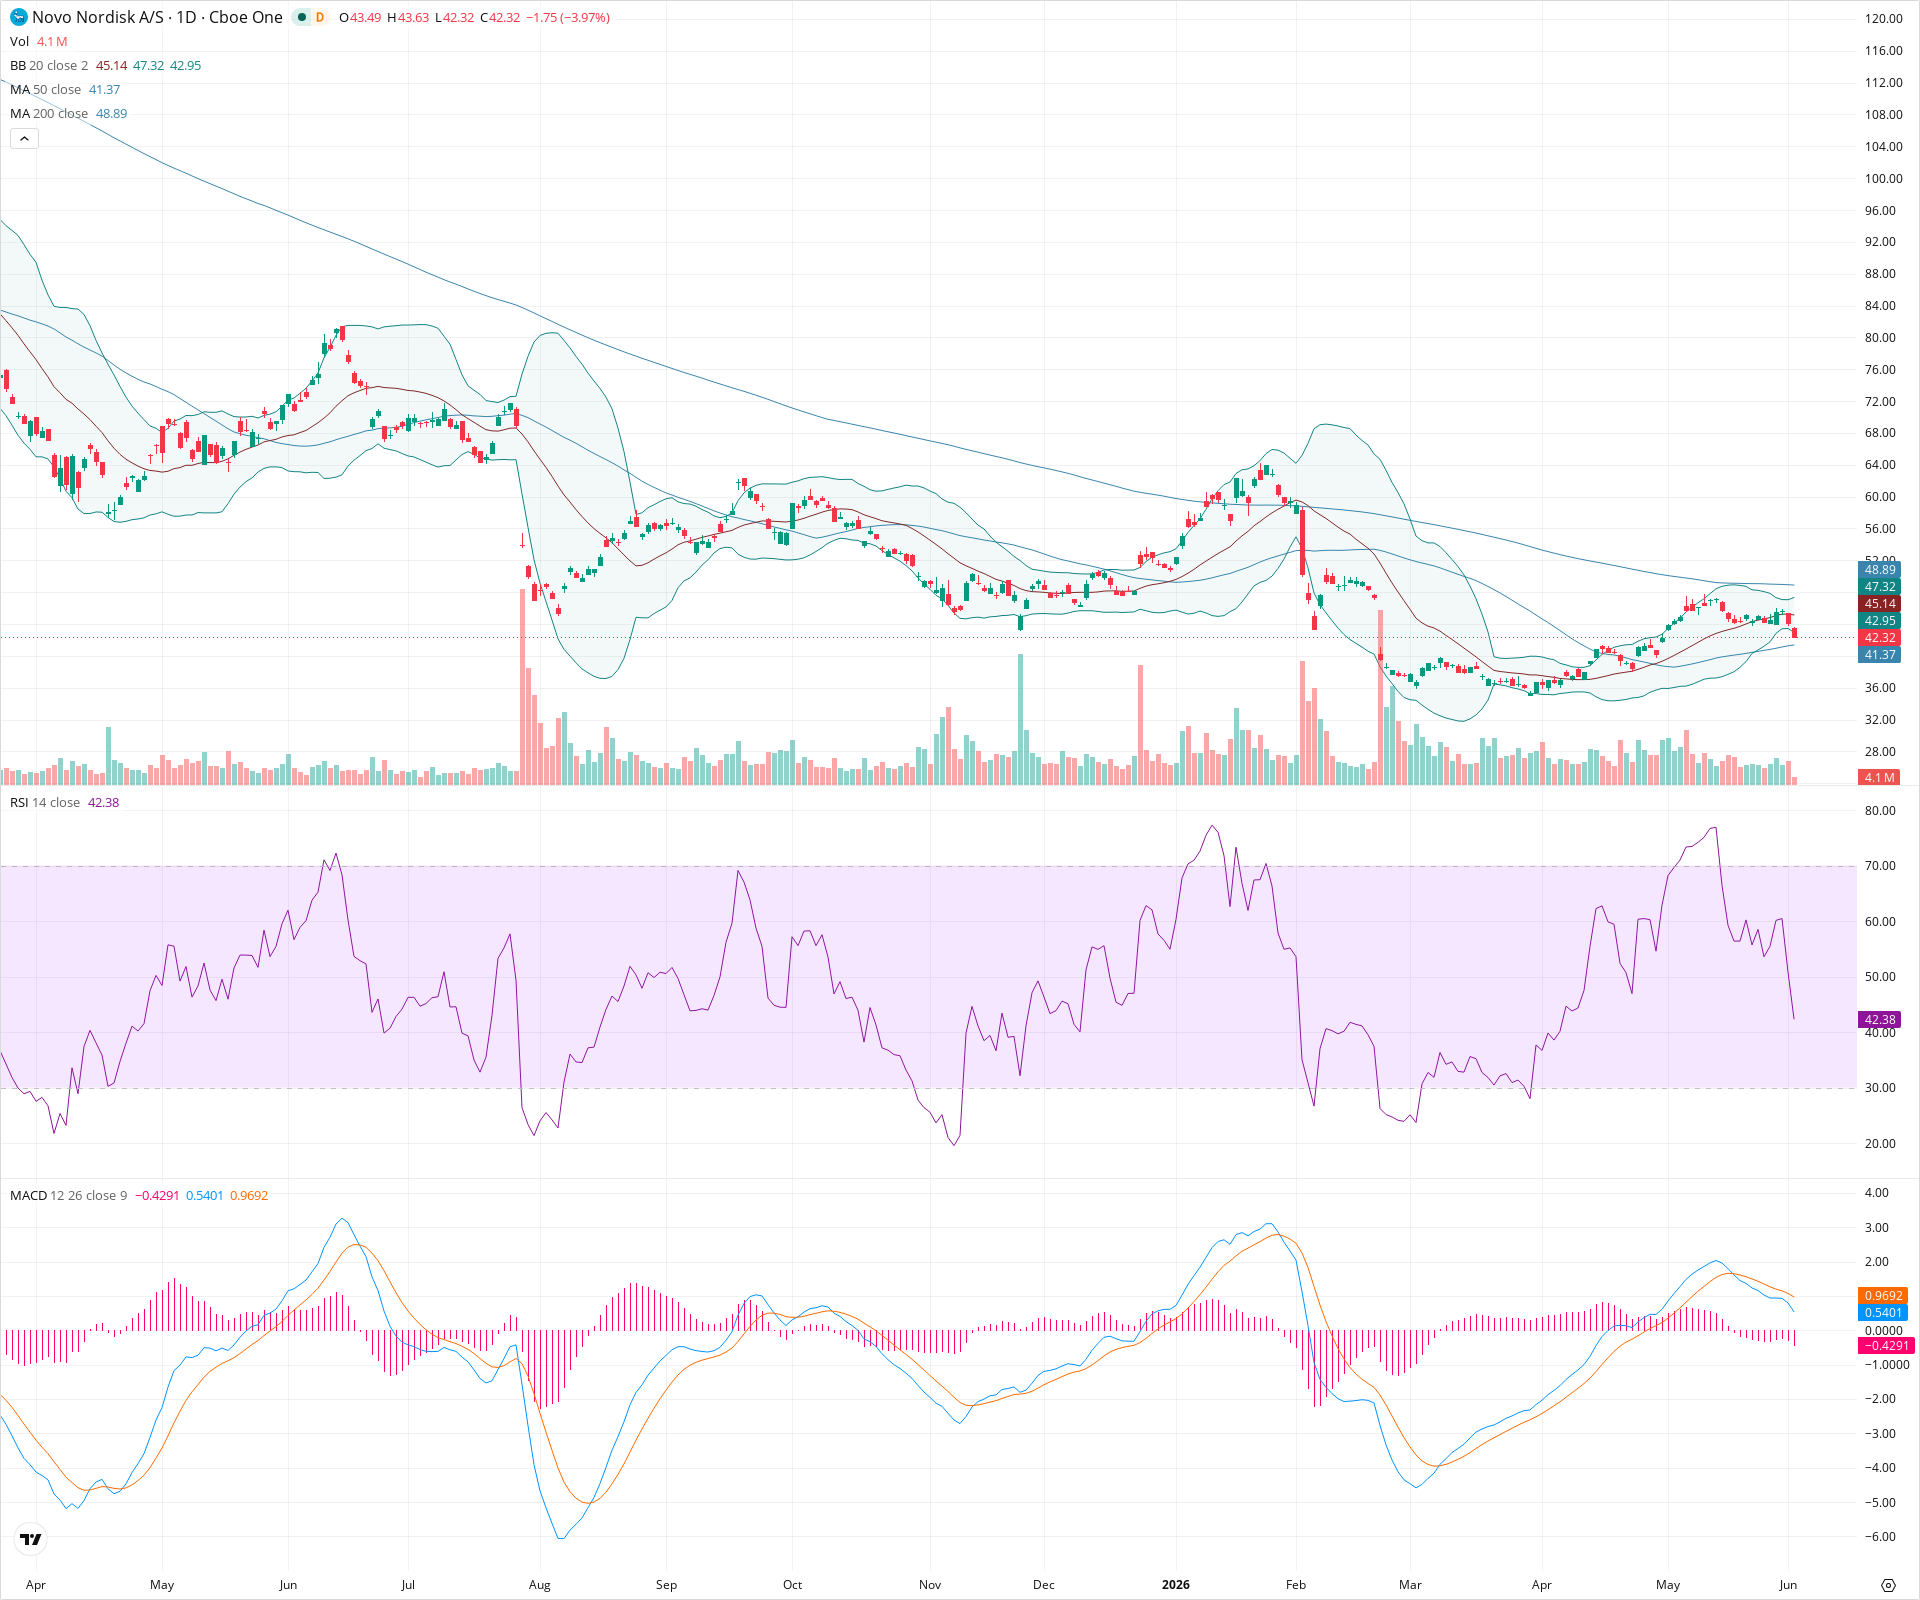This screenshot has height=1600, width=1920.
Task: Click the orange D data badge
Action: [x=320, y=17]
